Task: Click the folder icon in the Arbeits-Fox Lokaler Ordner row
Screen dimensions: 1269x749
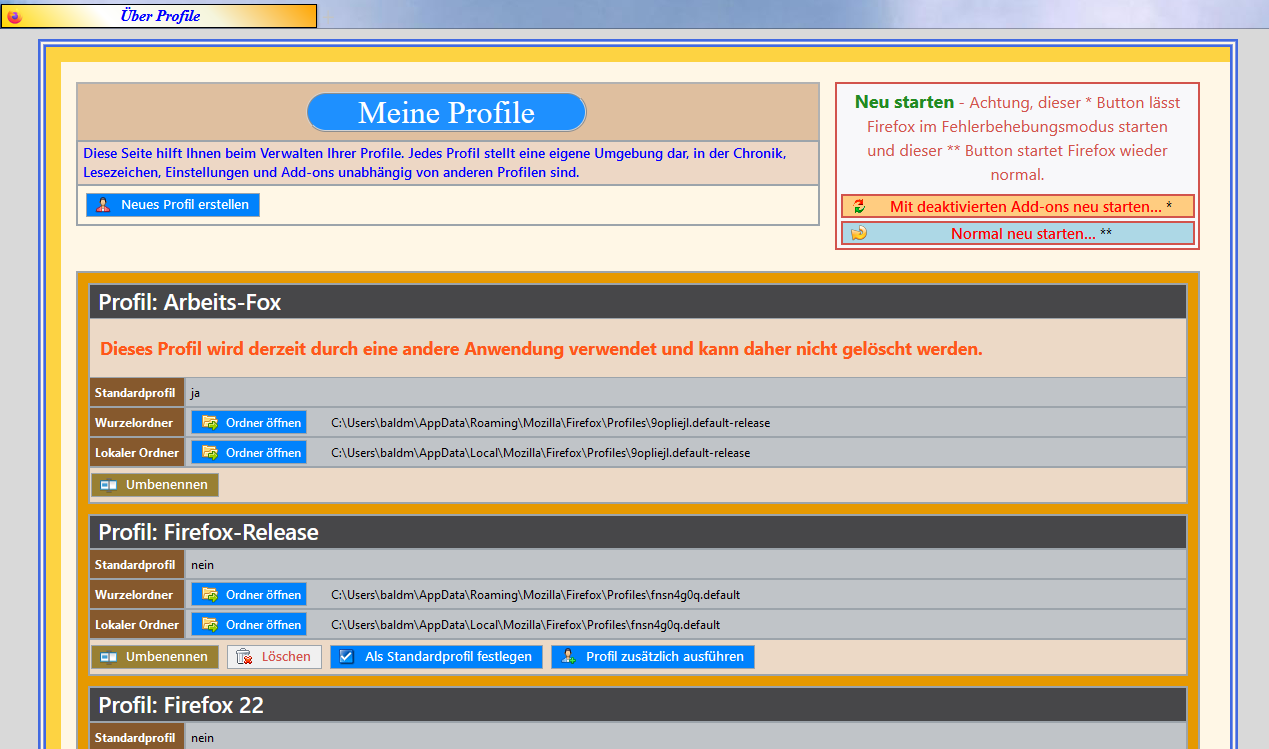Action: pos(210,453)
